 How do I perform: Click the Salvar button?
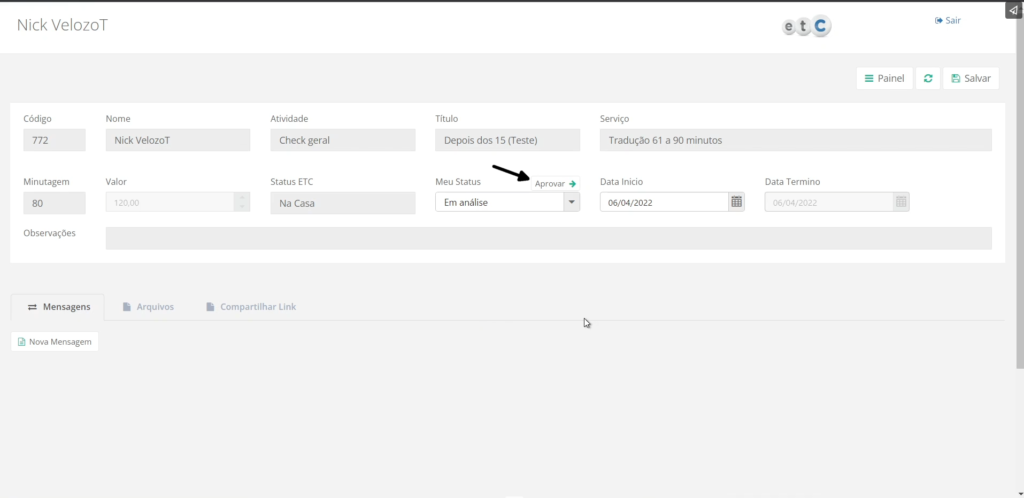(970, 79)
